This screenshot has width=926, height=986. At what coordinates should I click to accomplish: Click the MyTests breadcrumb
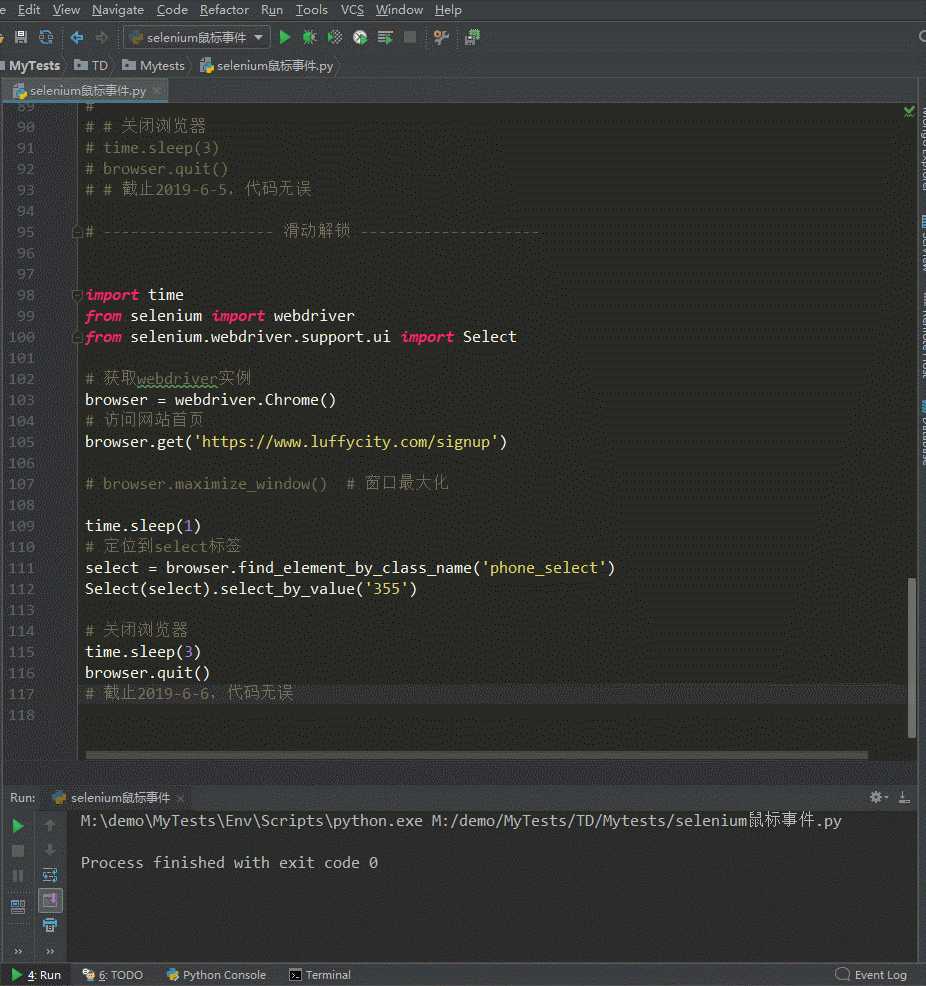31,65
